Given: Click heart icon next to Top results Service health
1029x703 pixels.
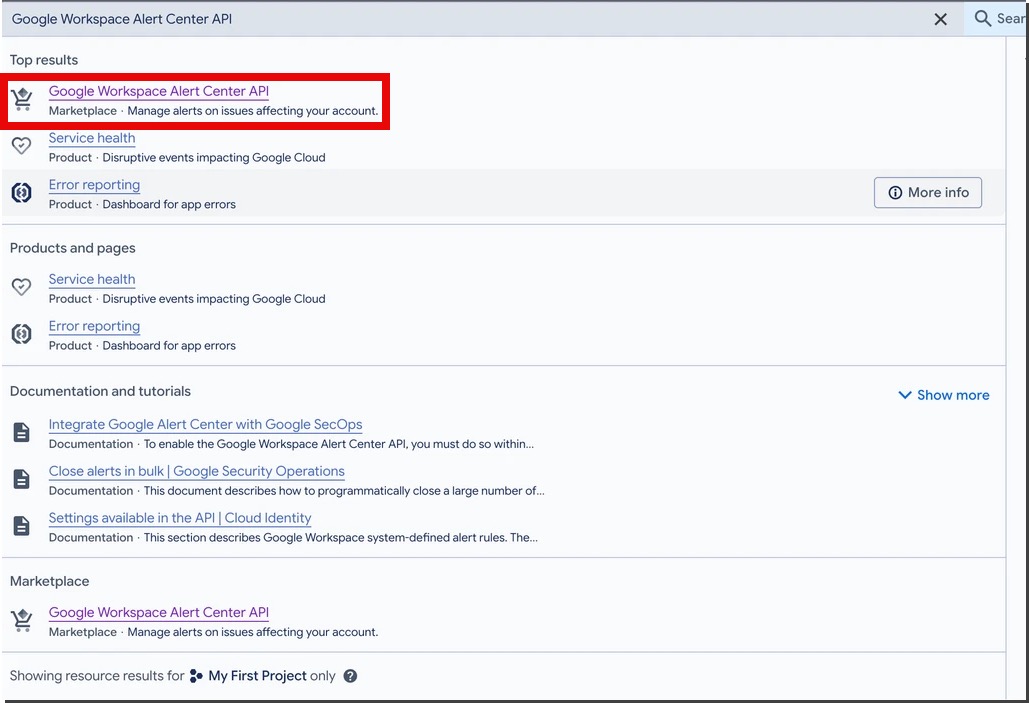Looking at the screenshot, I should pyautogui.click(x=22, y=146).
